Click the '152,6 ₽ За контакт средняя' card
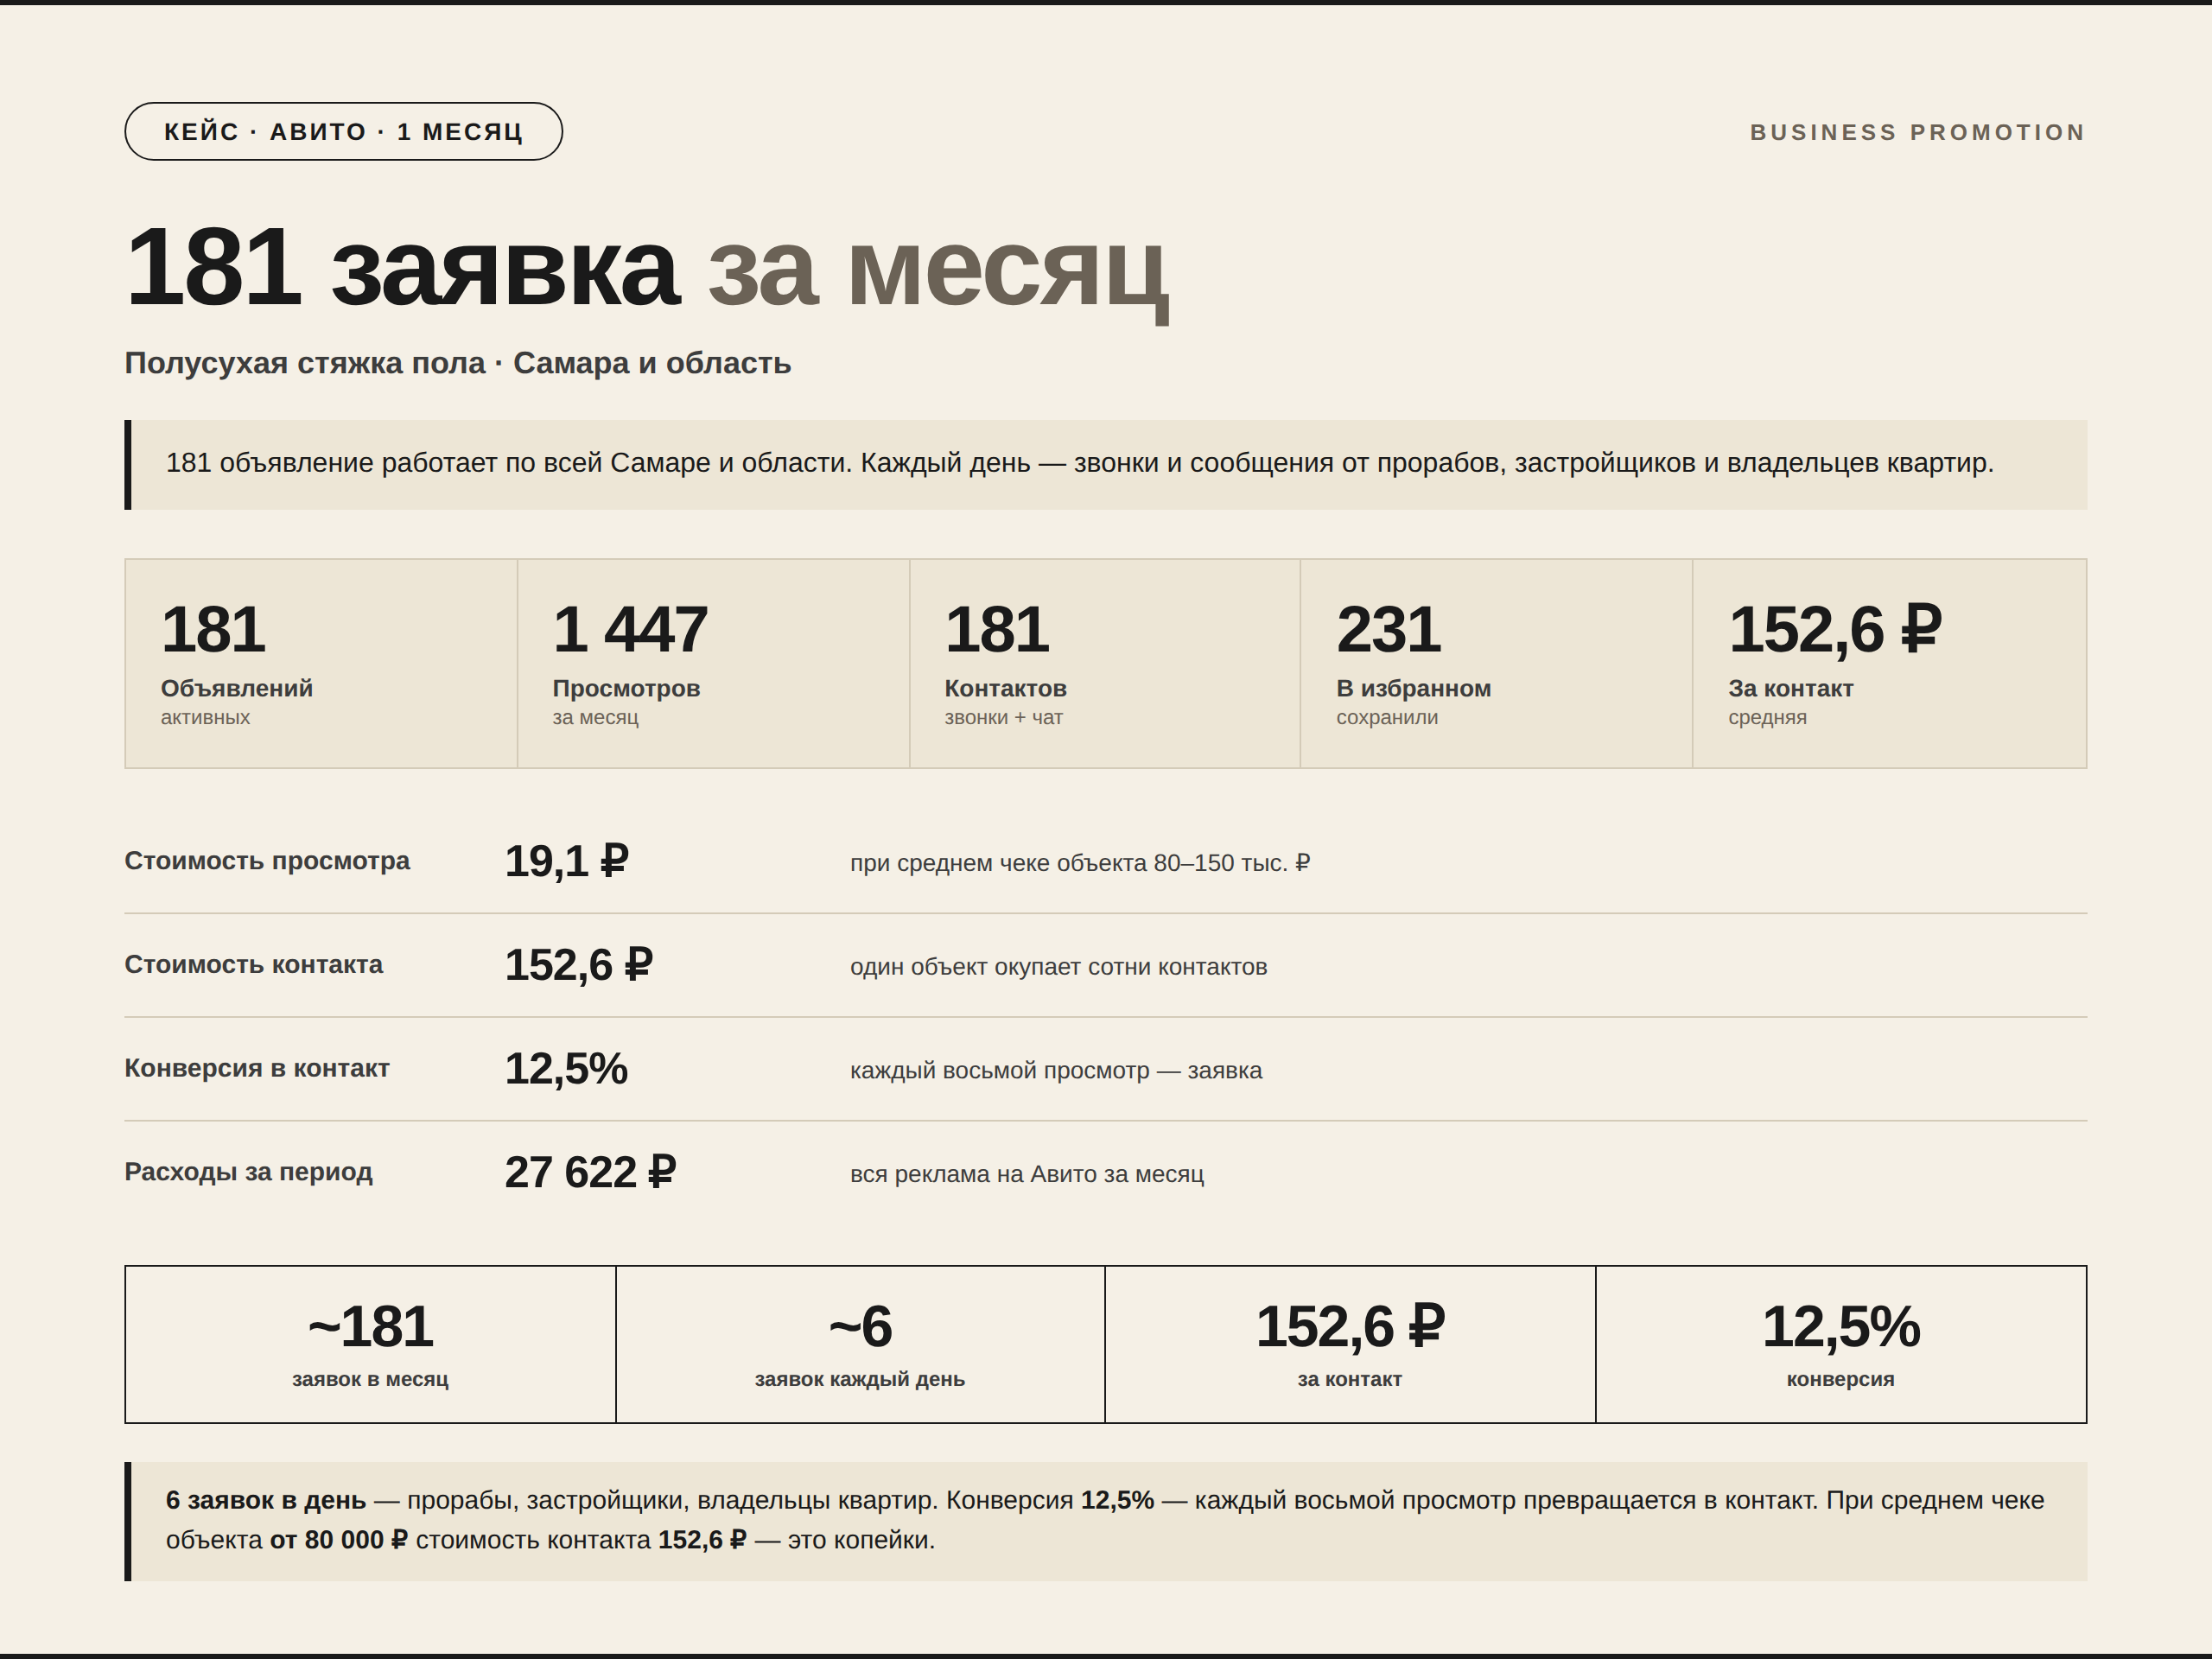 click(1889, 663)
